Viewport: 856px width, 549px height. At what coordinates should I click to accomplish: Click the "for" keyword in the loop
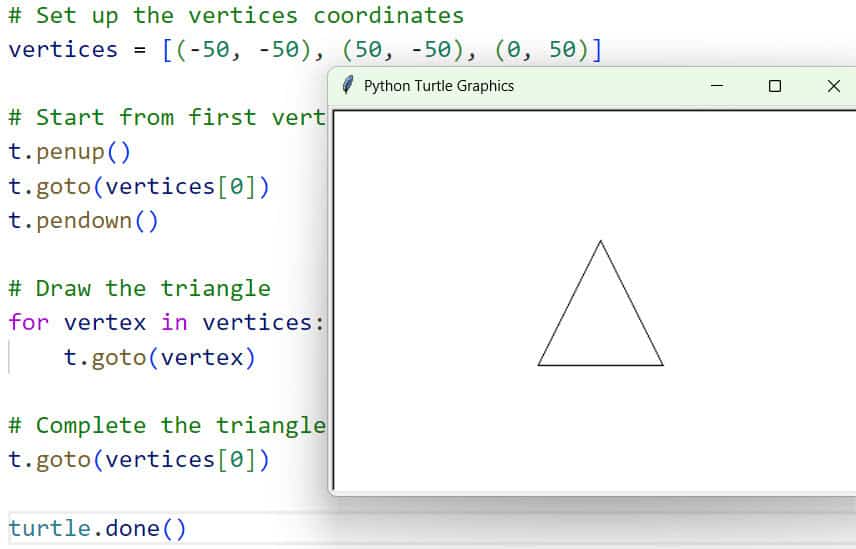click(28, 323)
